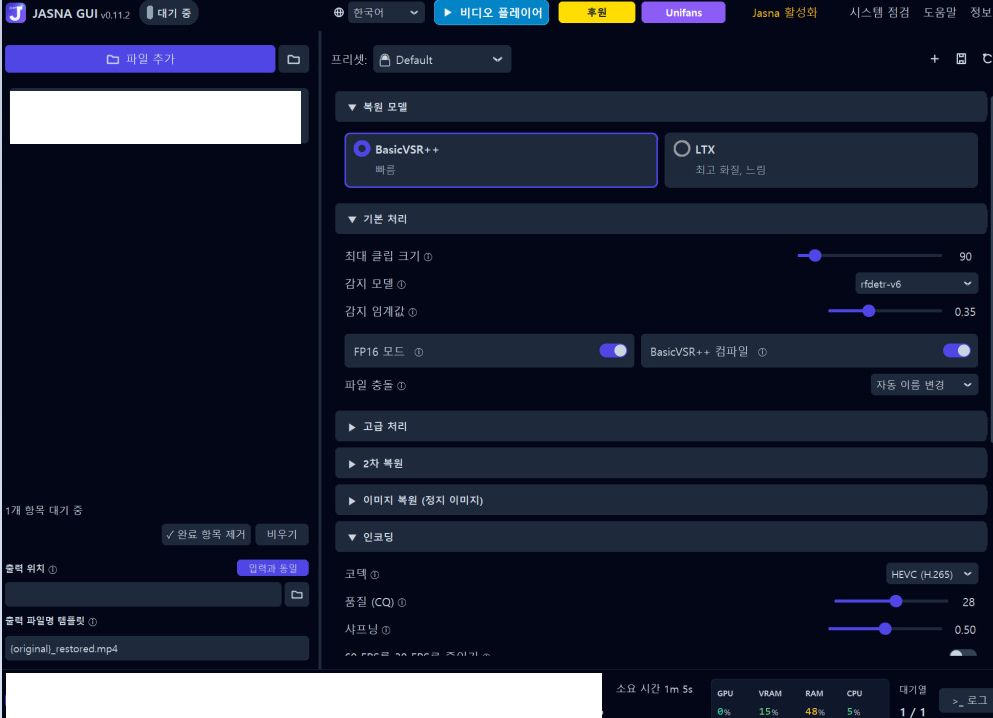The image size is (993, 718).
Task: Click info icon beside 최대 클립 크기
Action: (428, 257)
